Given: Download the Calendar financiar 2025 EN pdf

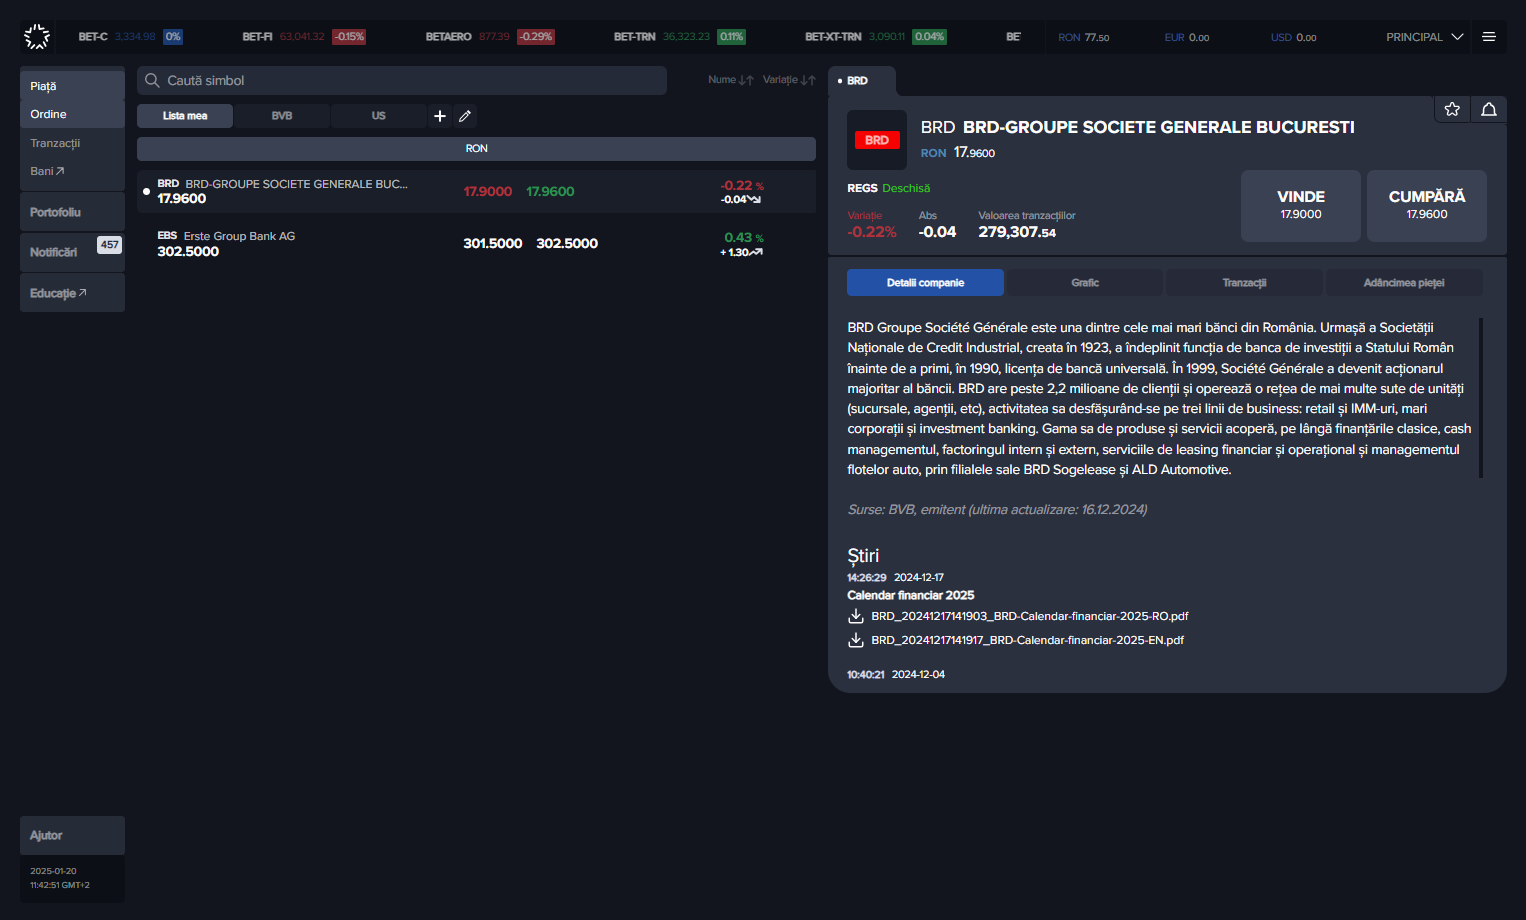Looking at the screenshot, I should coord(856,640).
